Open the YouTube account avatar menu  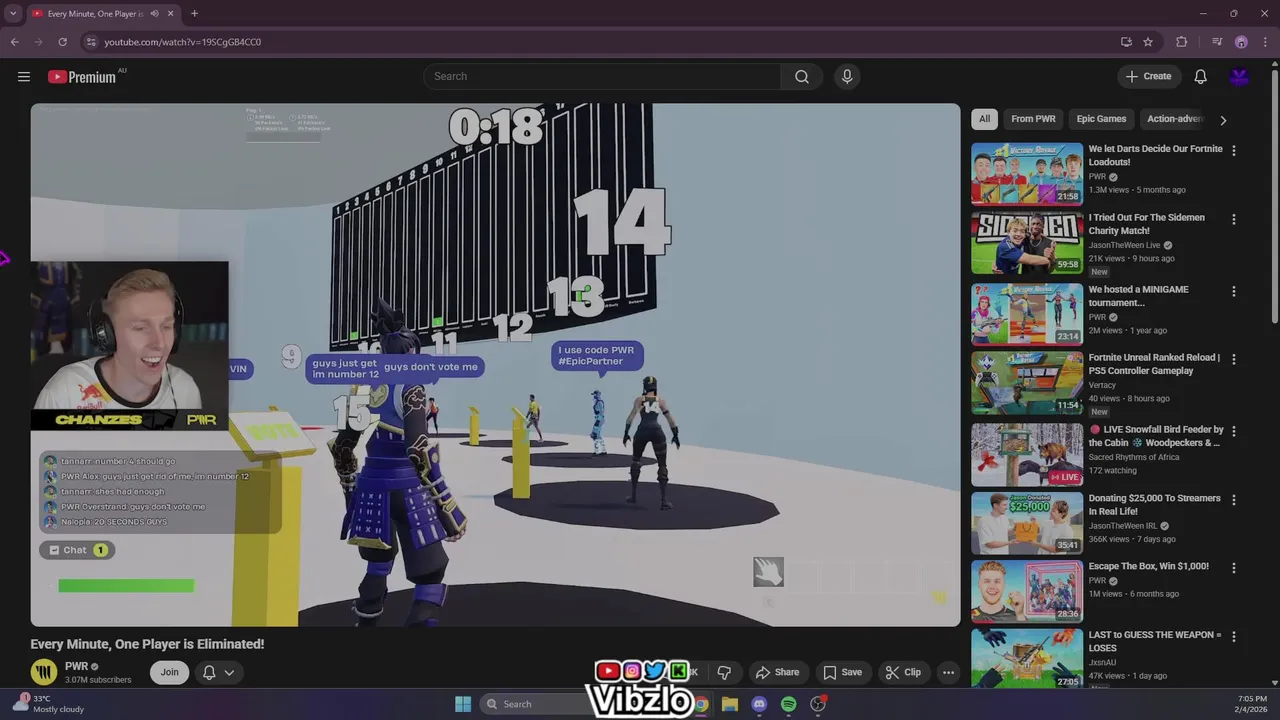pos(1239,77)
